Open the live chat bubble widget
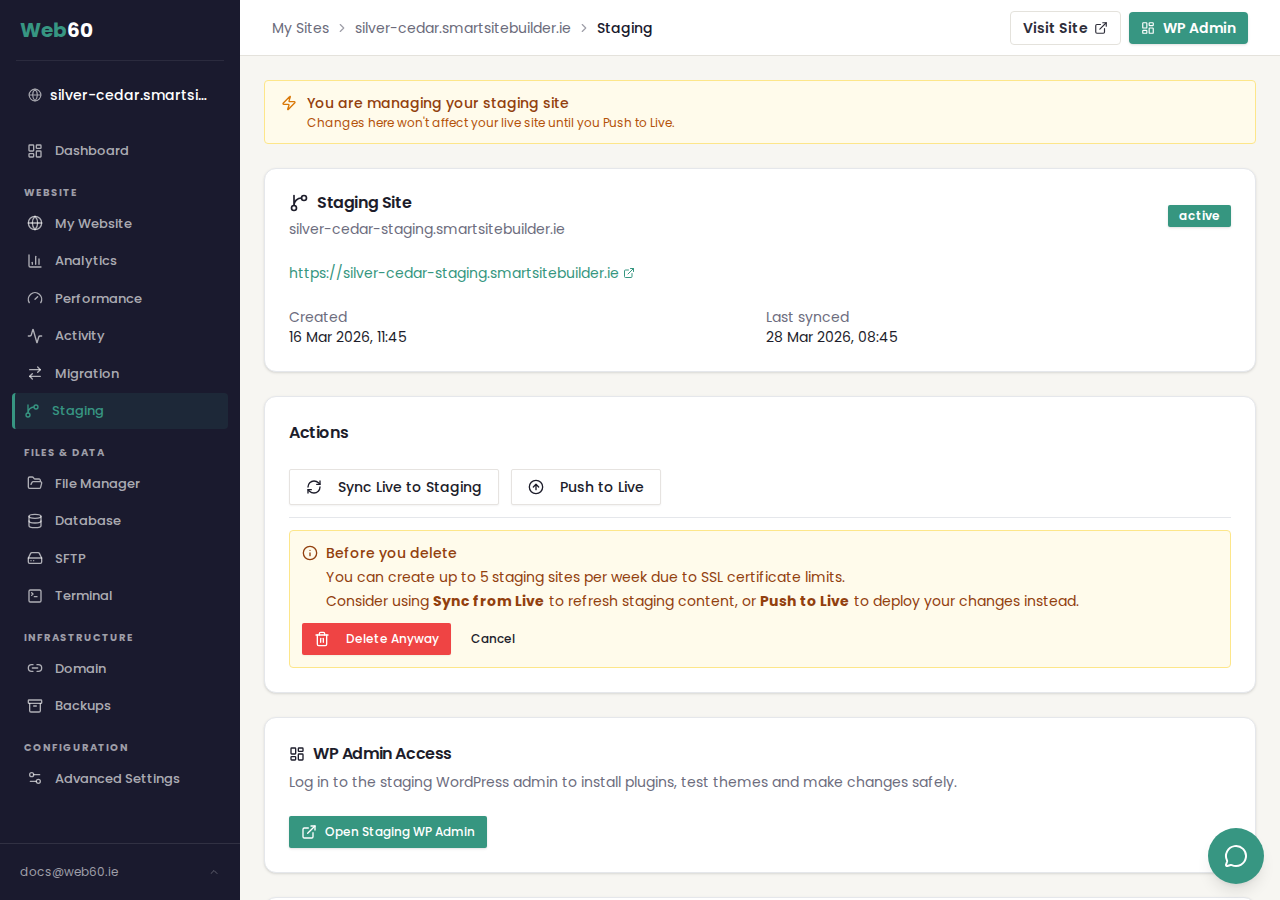The image size is (1280, 900). coord(1235,856)
